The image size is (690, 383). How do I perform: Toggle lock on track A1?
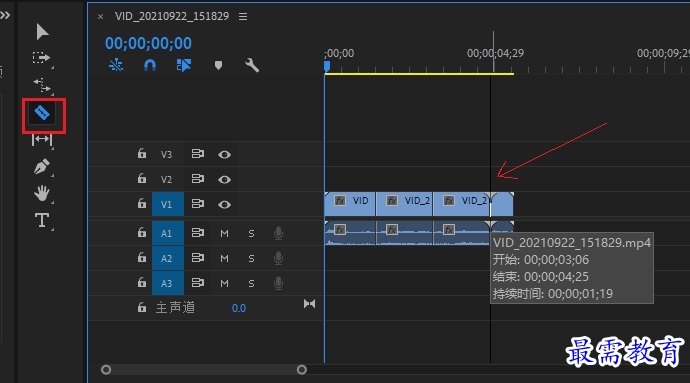[x=141, y=232]
